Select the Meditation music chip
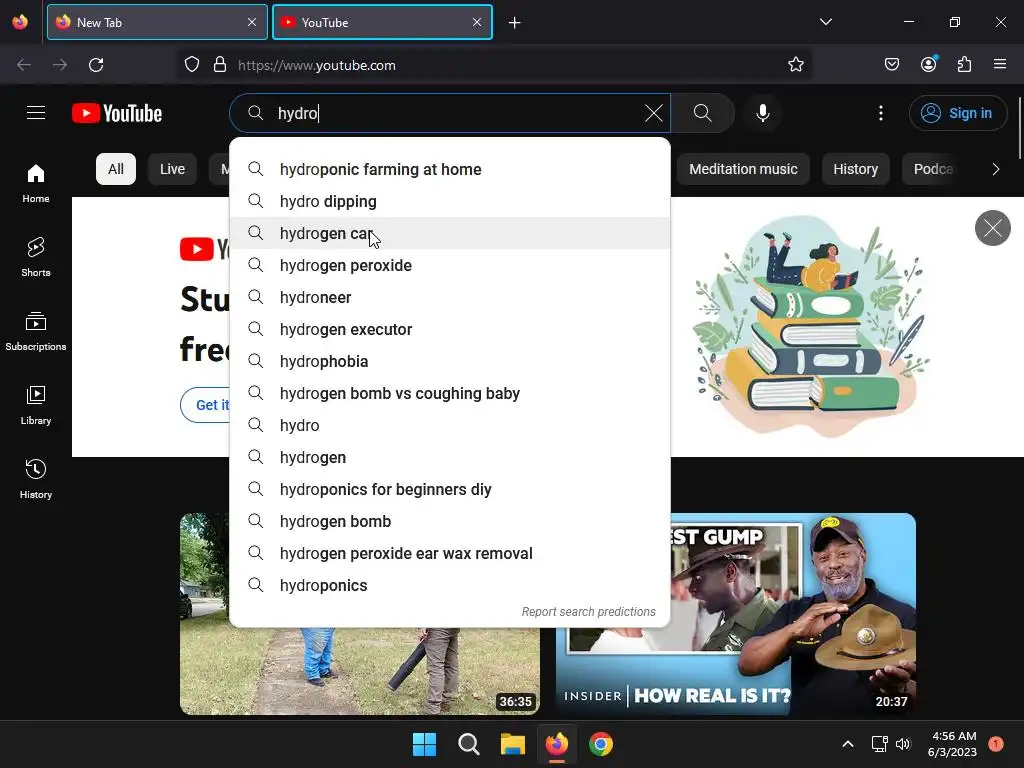 (743, 169)
